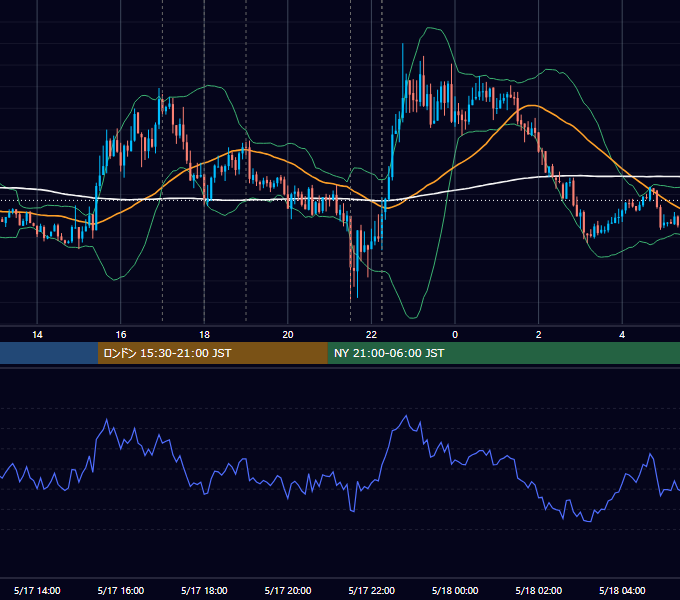The image size is (680, 600).
Task: Click the 5/17 18:00 time label
Action: (204, 590)
